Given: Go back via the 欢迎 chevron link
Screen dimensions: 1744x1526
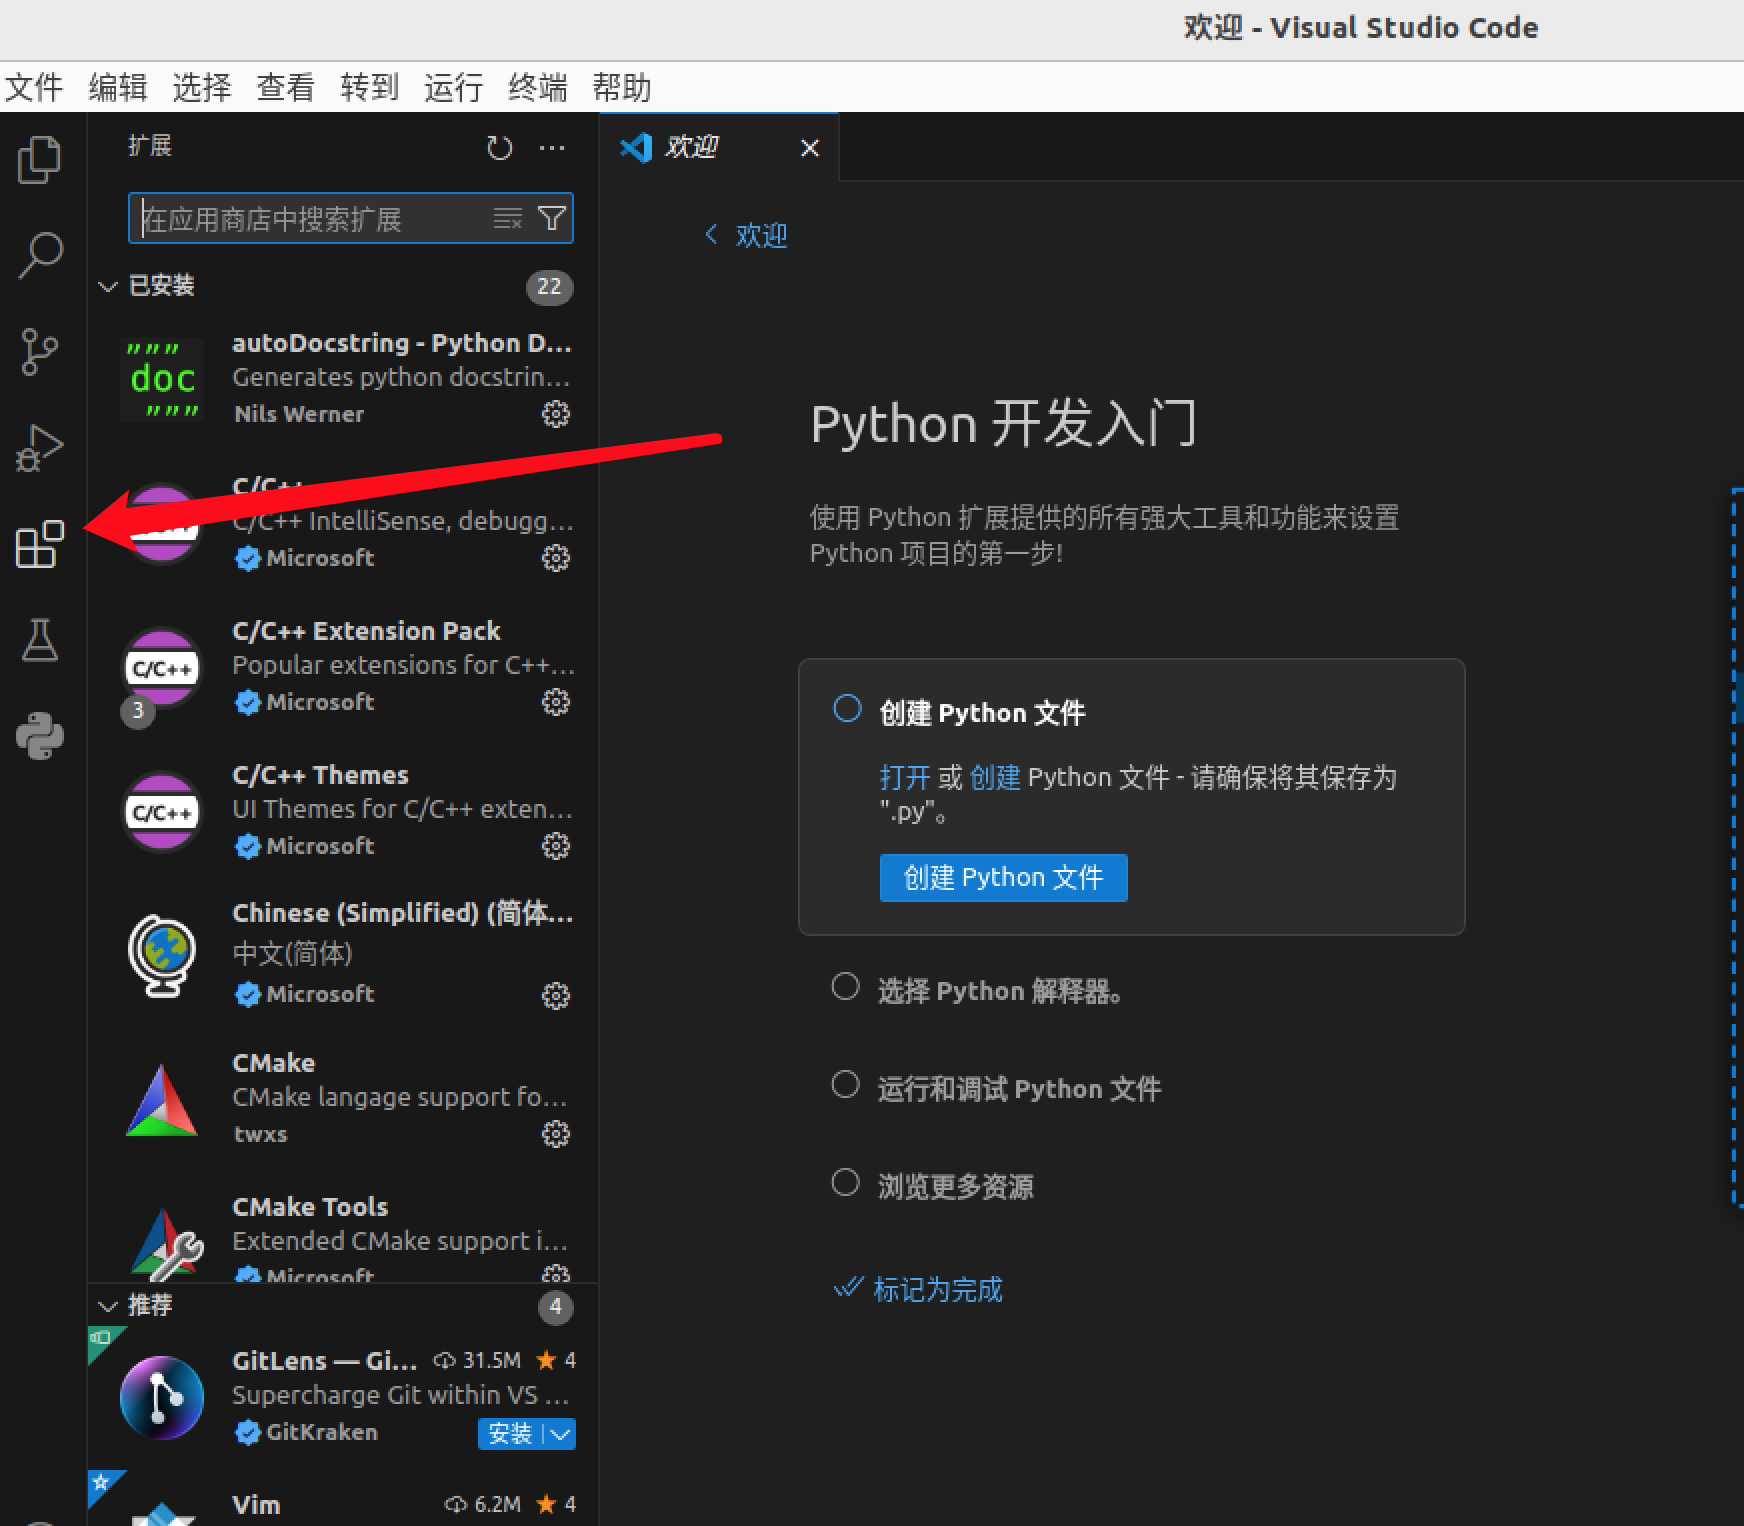Looking at the screenshot, I should [x=746, y=235].
